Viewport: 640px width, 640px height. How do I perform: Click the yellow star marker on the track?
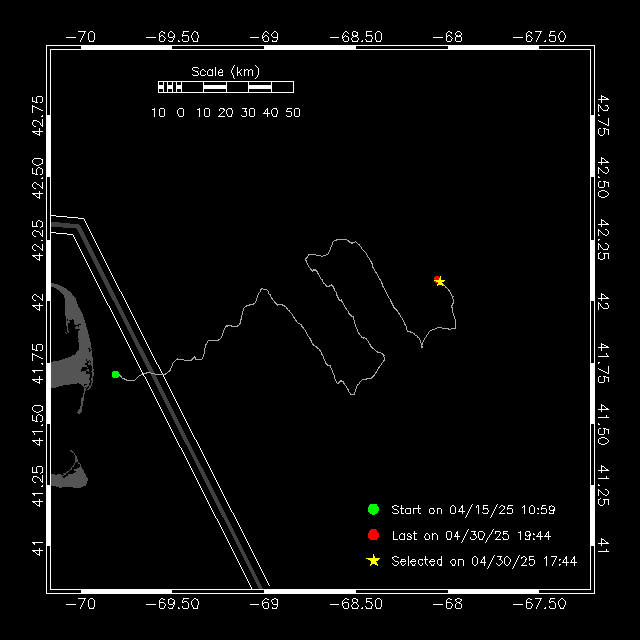(x=441, y=282)
